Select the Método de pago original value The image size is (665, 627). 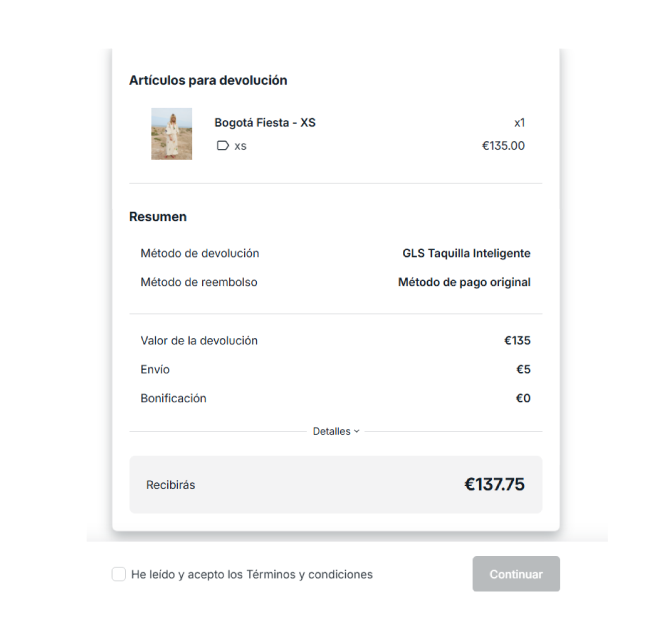coord(464,283)
